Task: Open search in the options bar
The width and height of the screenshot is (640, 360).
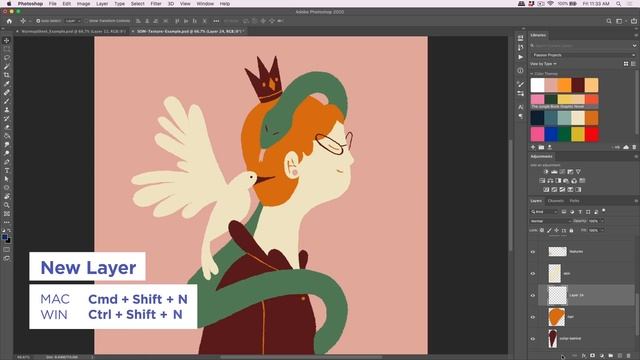Action: 609,21
